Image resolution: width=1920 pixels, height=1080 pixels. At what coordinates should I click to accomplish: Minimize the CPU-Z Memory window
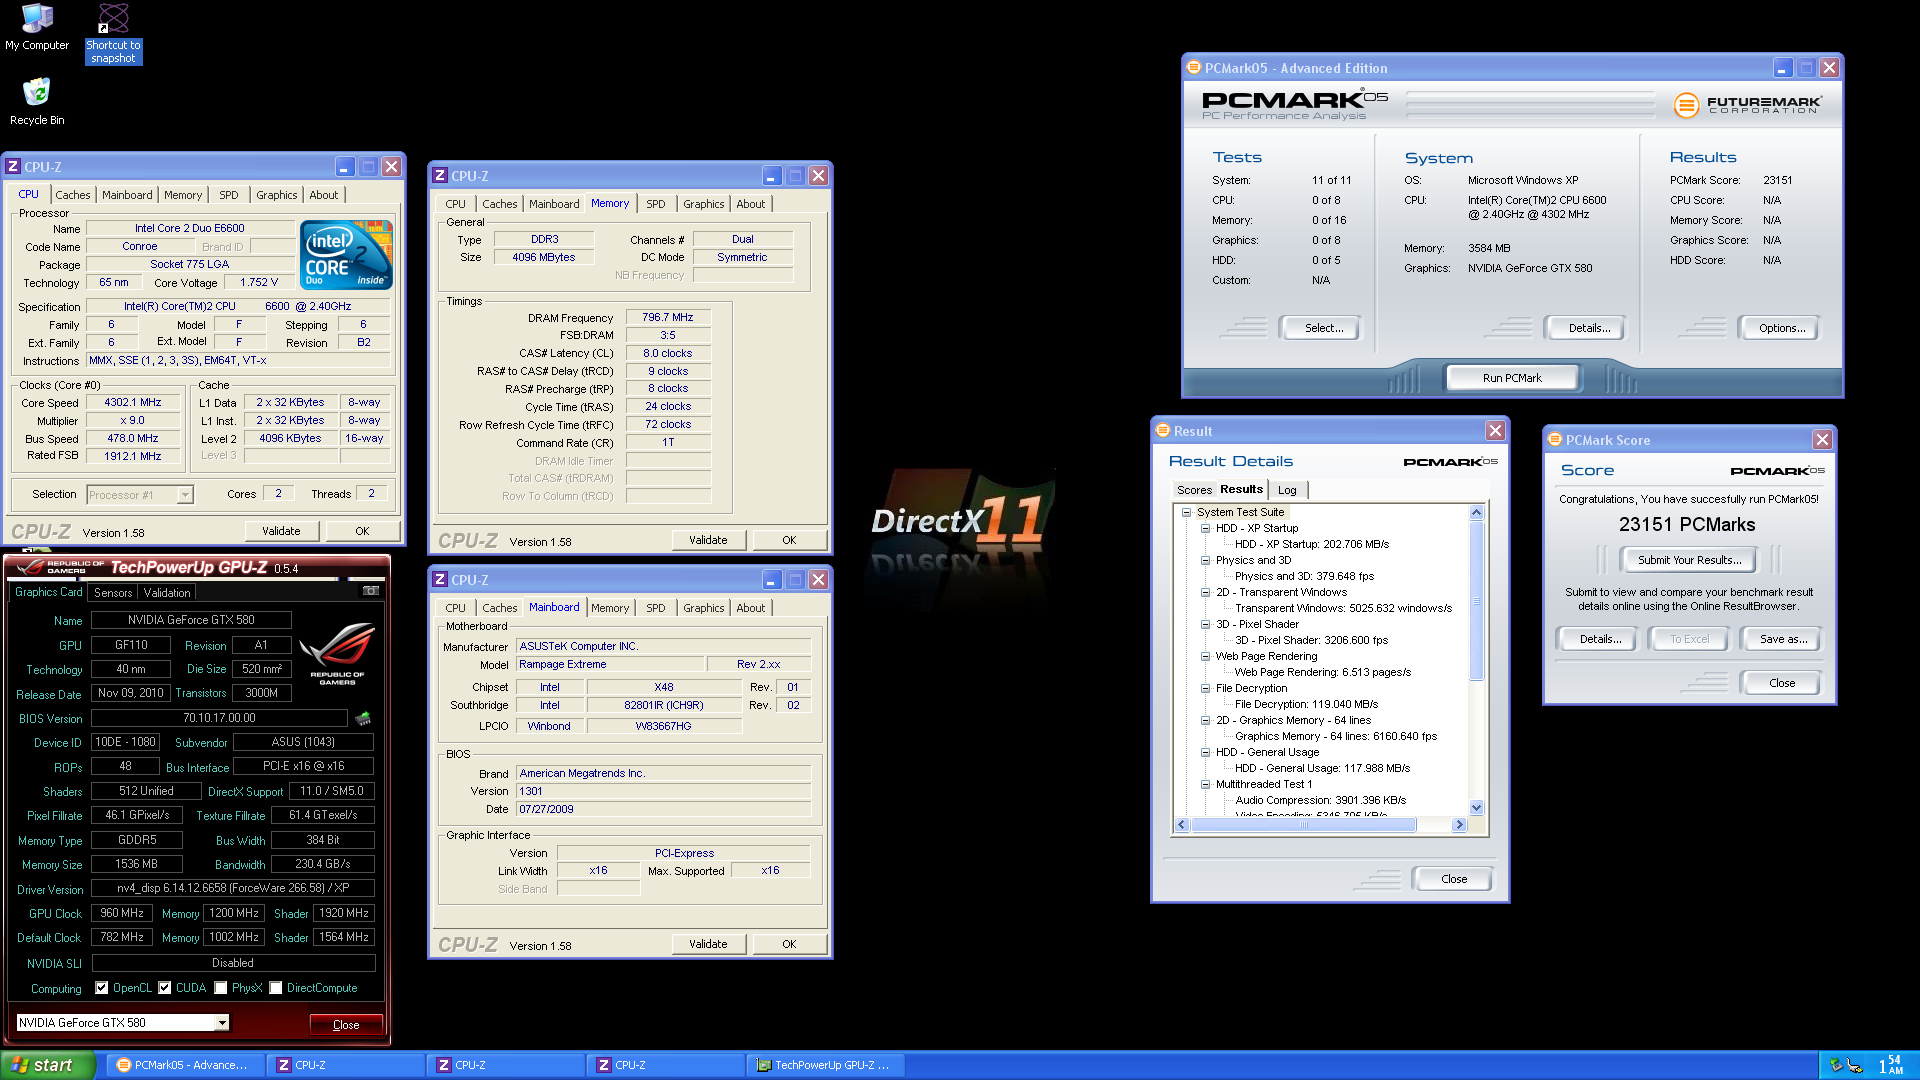(x=771, y=176)
